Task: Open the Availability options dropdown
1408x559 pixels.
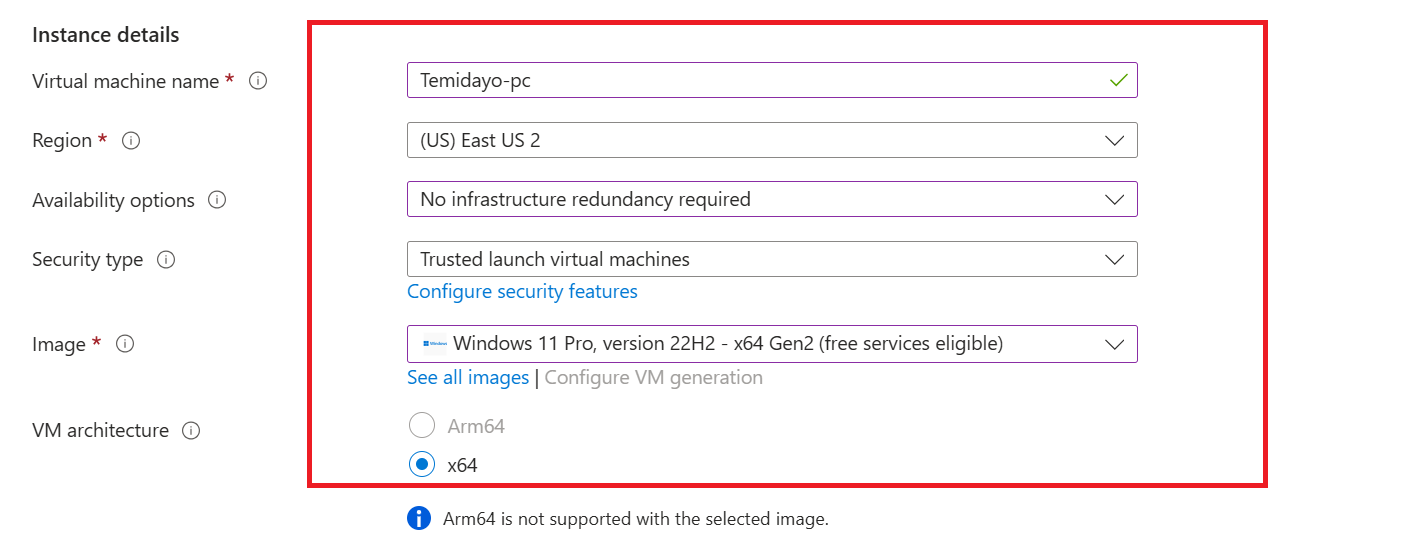Action: coord(1114,200)
